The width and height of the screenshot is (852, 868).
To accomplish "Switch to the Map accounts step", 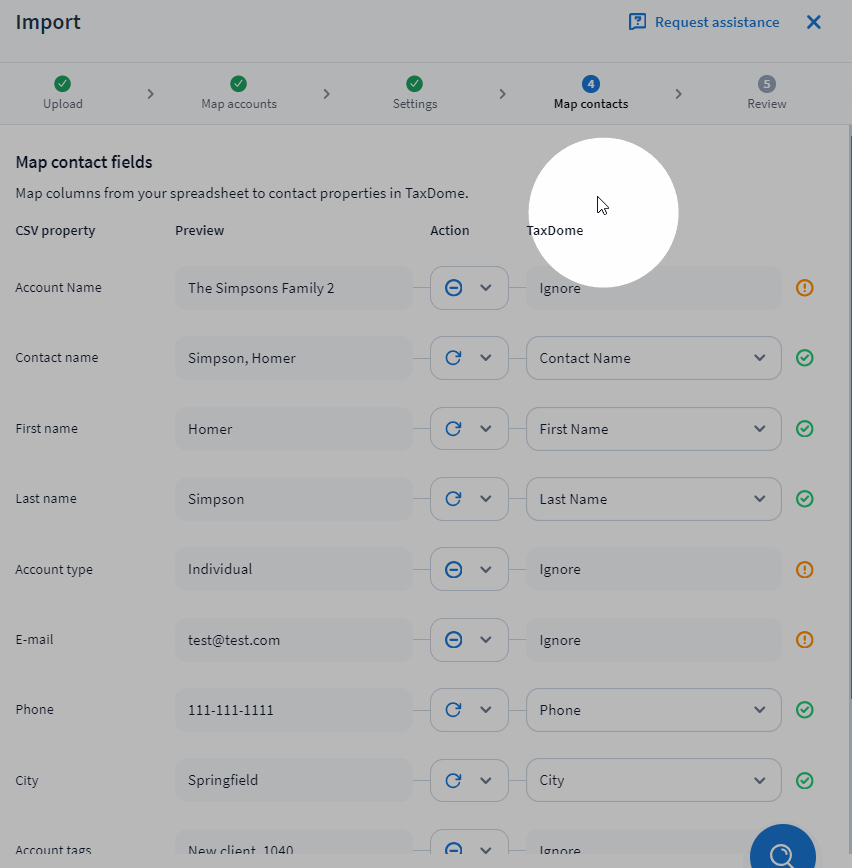I will coord(238,93).
